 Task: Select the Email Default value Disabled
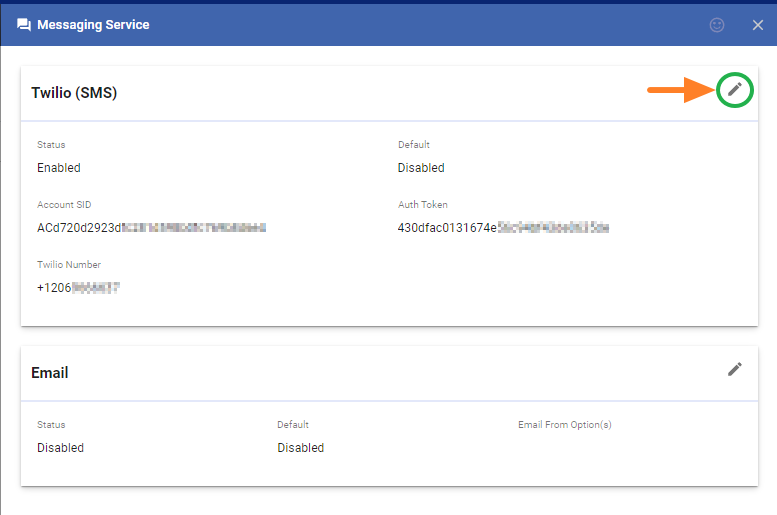300,448
